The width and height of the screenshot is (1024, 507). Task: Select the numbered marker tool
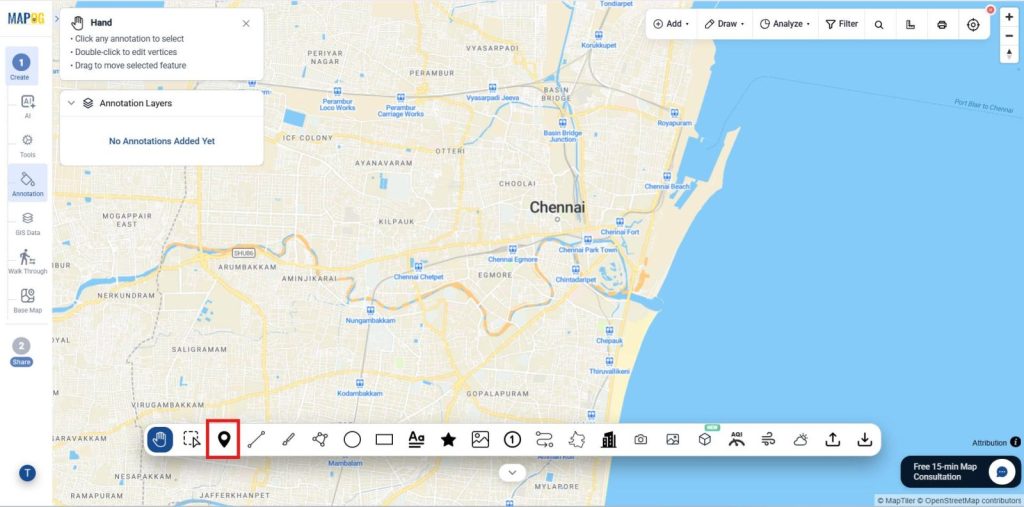click(512, 440)
